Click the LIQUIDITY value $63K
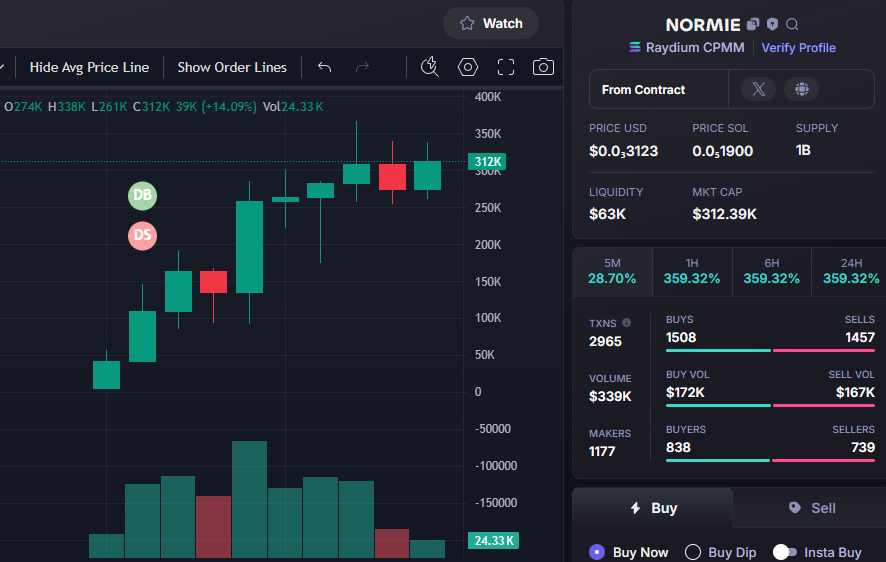The image size is (886, 562). pyautogui.click(x=607, y=214)
